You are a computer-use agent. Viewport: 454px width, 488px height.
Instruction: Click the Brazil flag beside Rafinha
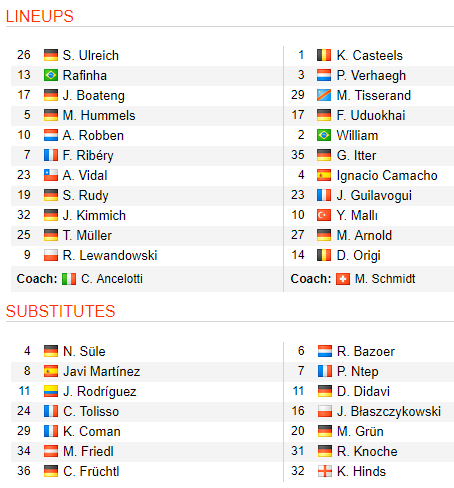[x=51, y=75]
